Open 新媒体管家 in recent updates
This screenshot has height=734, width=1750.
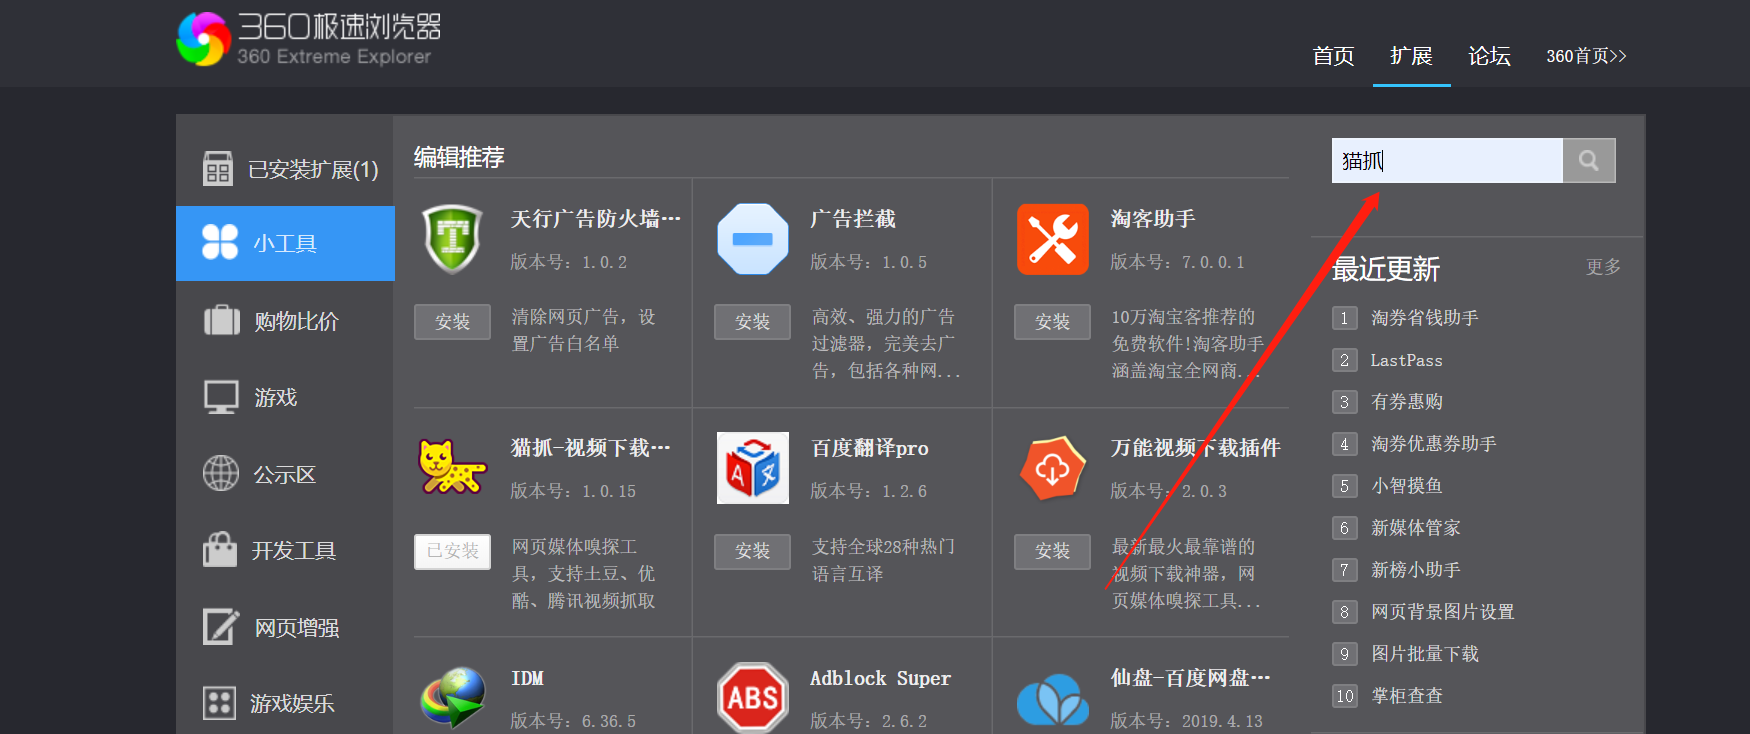pos(1415,528)
